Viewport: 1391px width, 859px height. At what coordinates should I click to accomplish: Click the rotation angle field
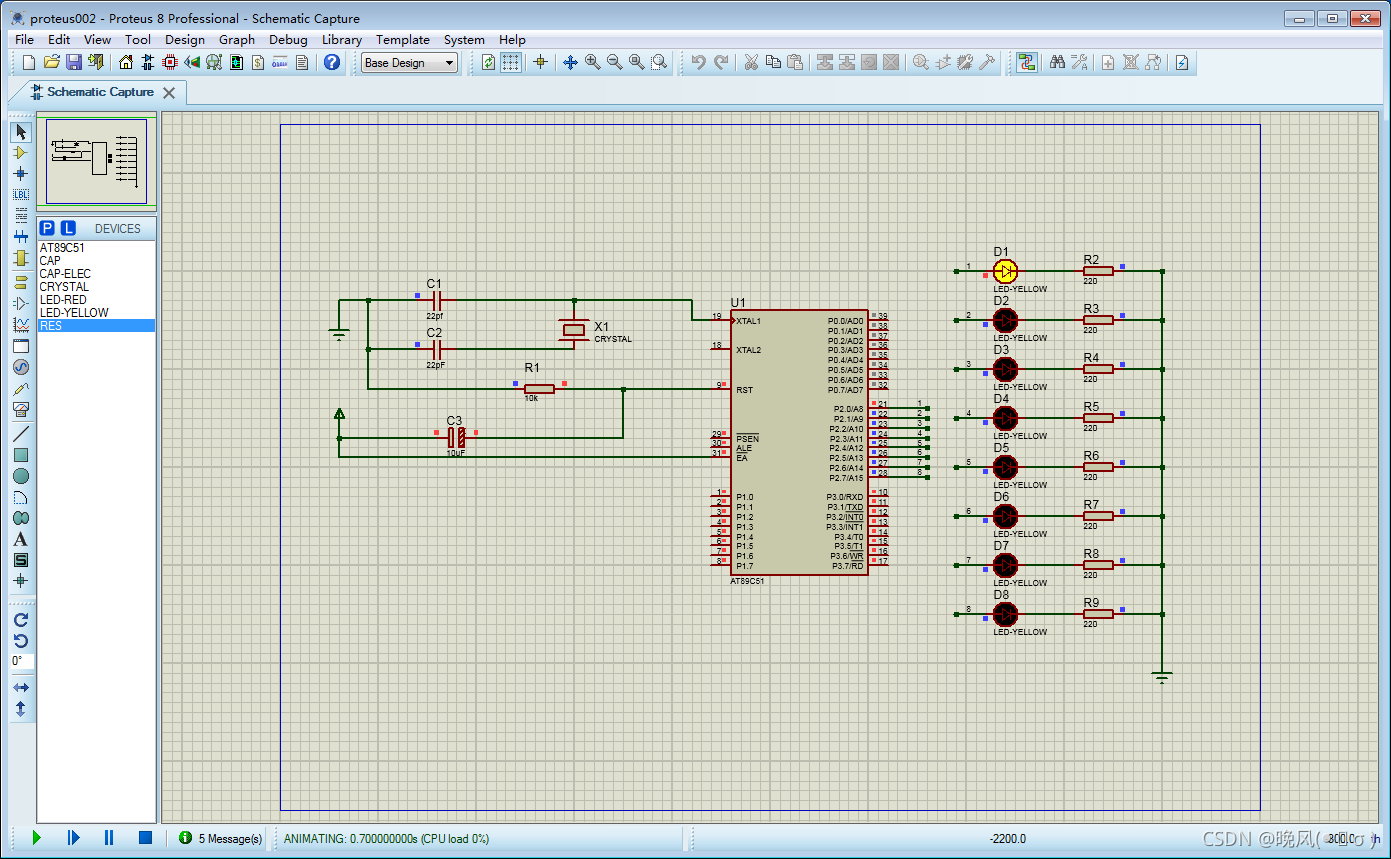pyautogui.click(x=22, y=661)
